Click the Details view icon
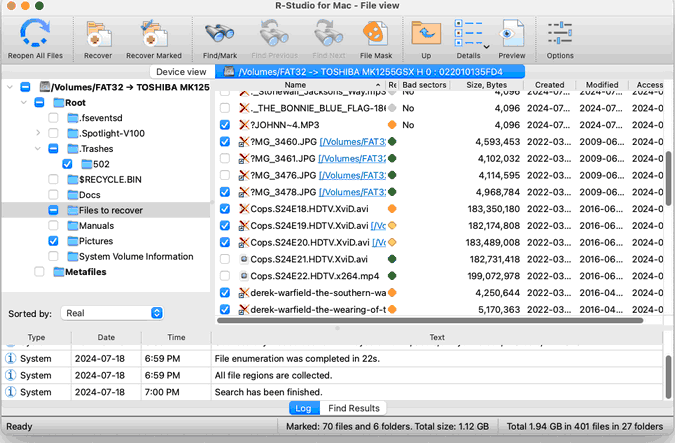Viewport: 675px width, 443px height. coord(468,33)
